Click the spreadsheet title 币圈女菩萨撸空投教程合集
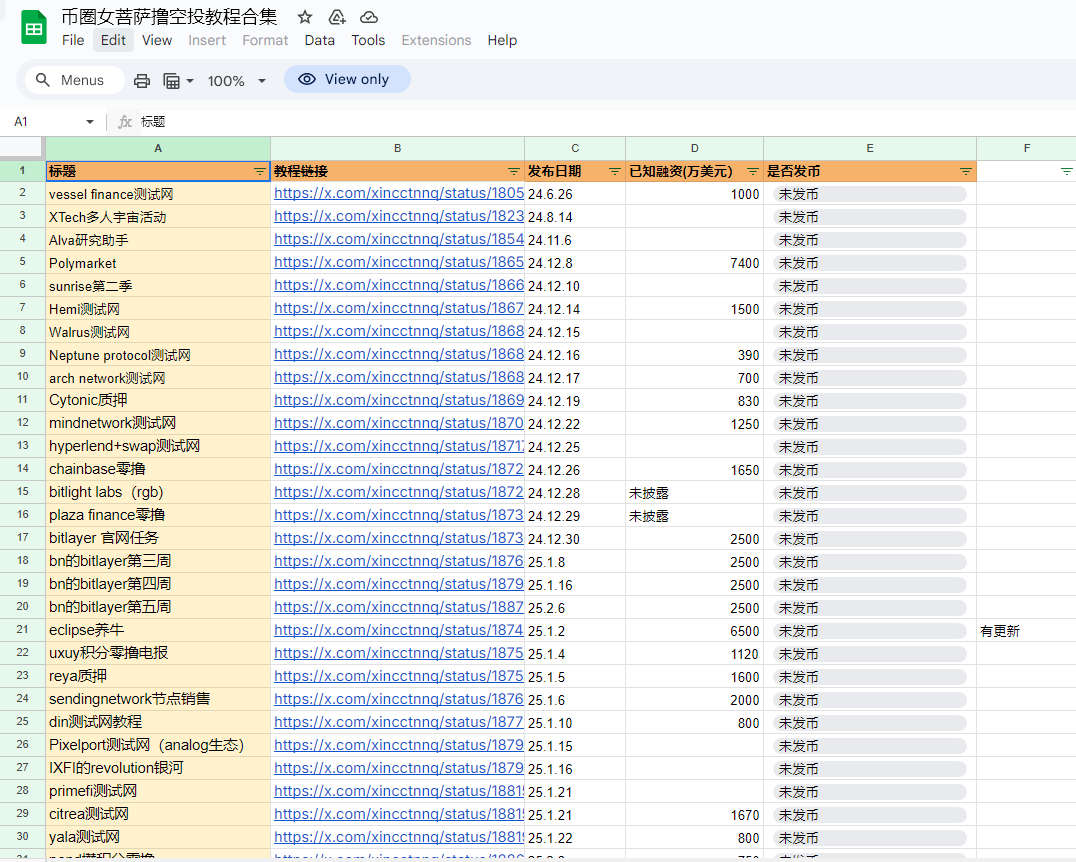Viewport: 1076px width, 862px height. (x=169, y=16)
